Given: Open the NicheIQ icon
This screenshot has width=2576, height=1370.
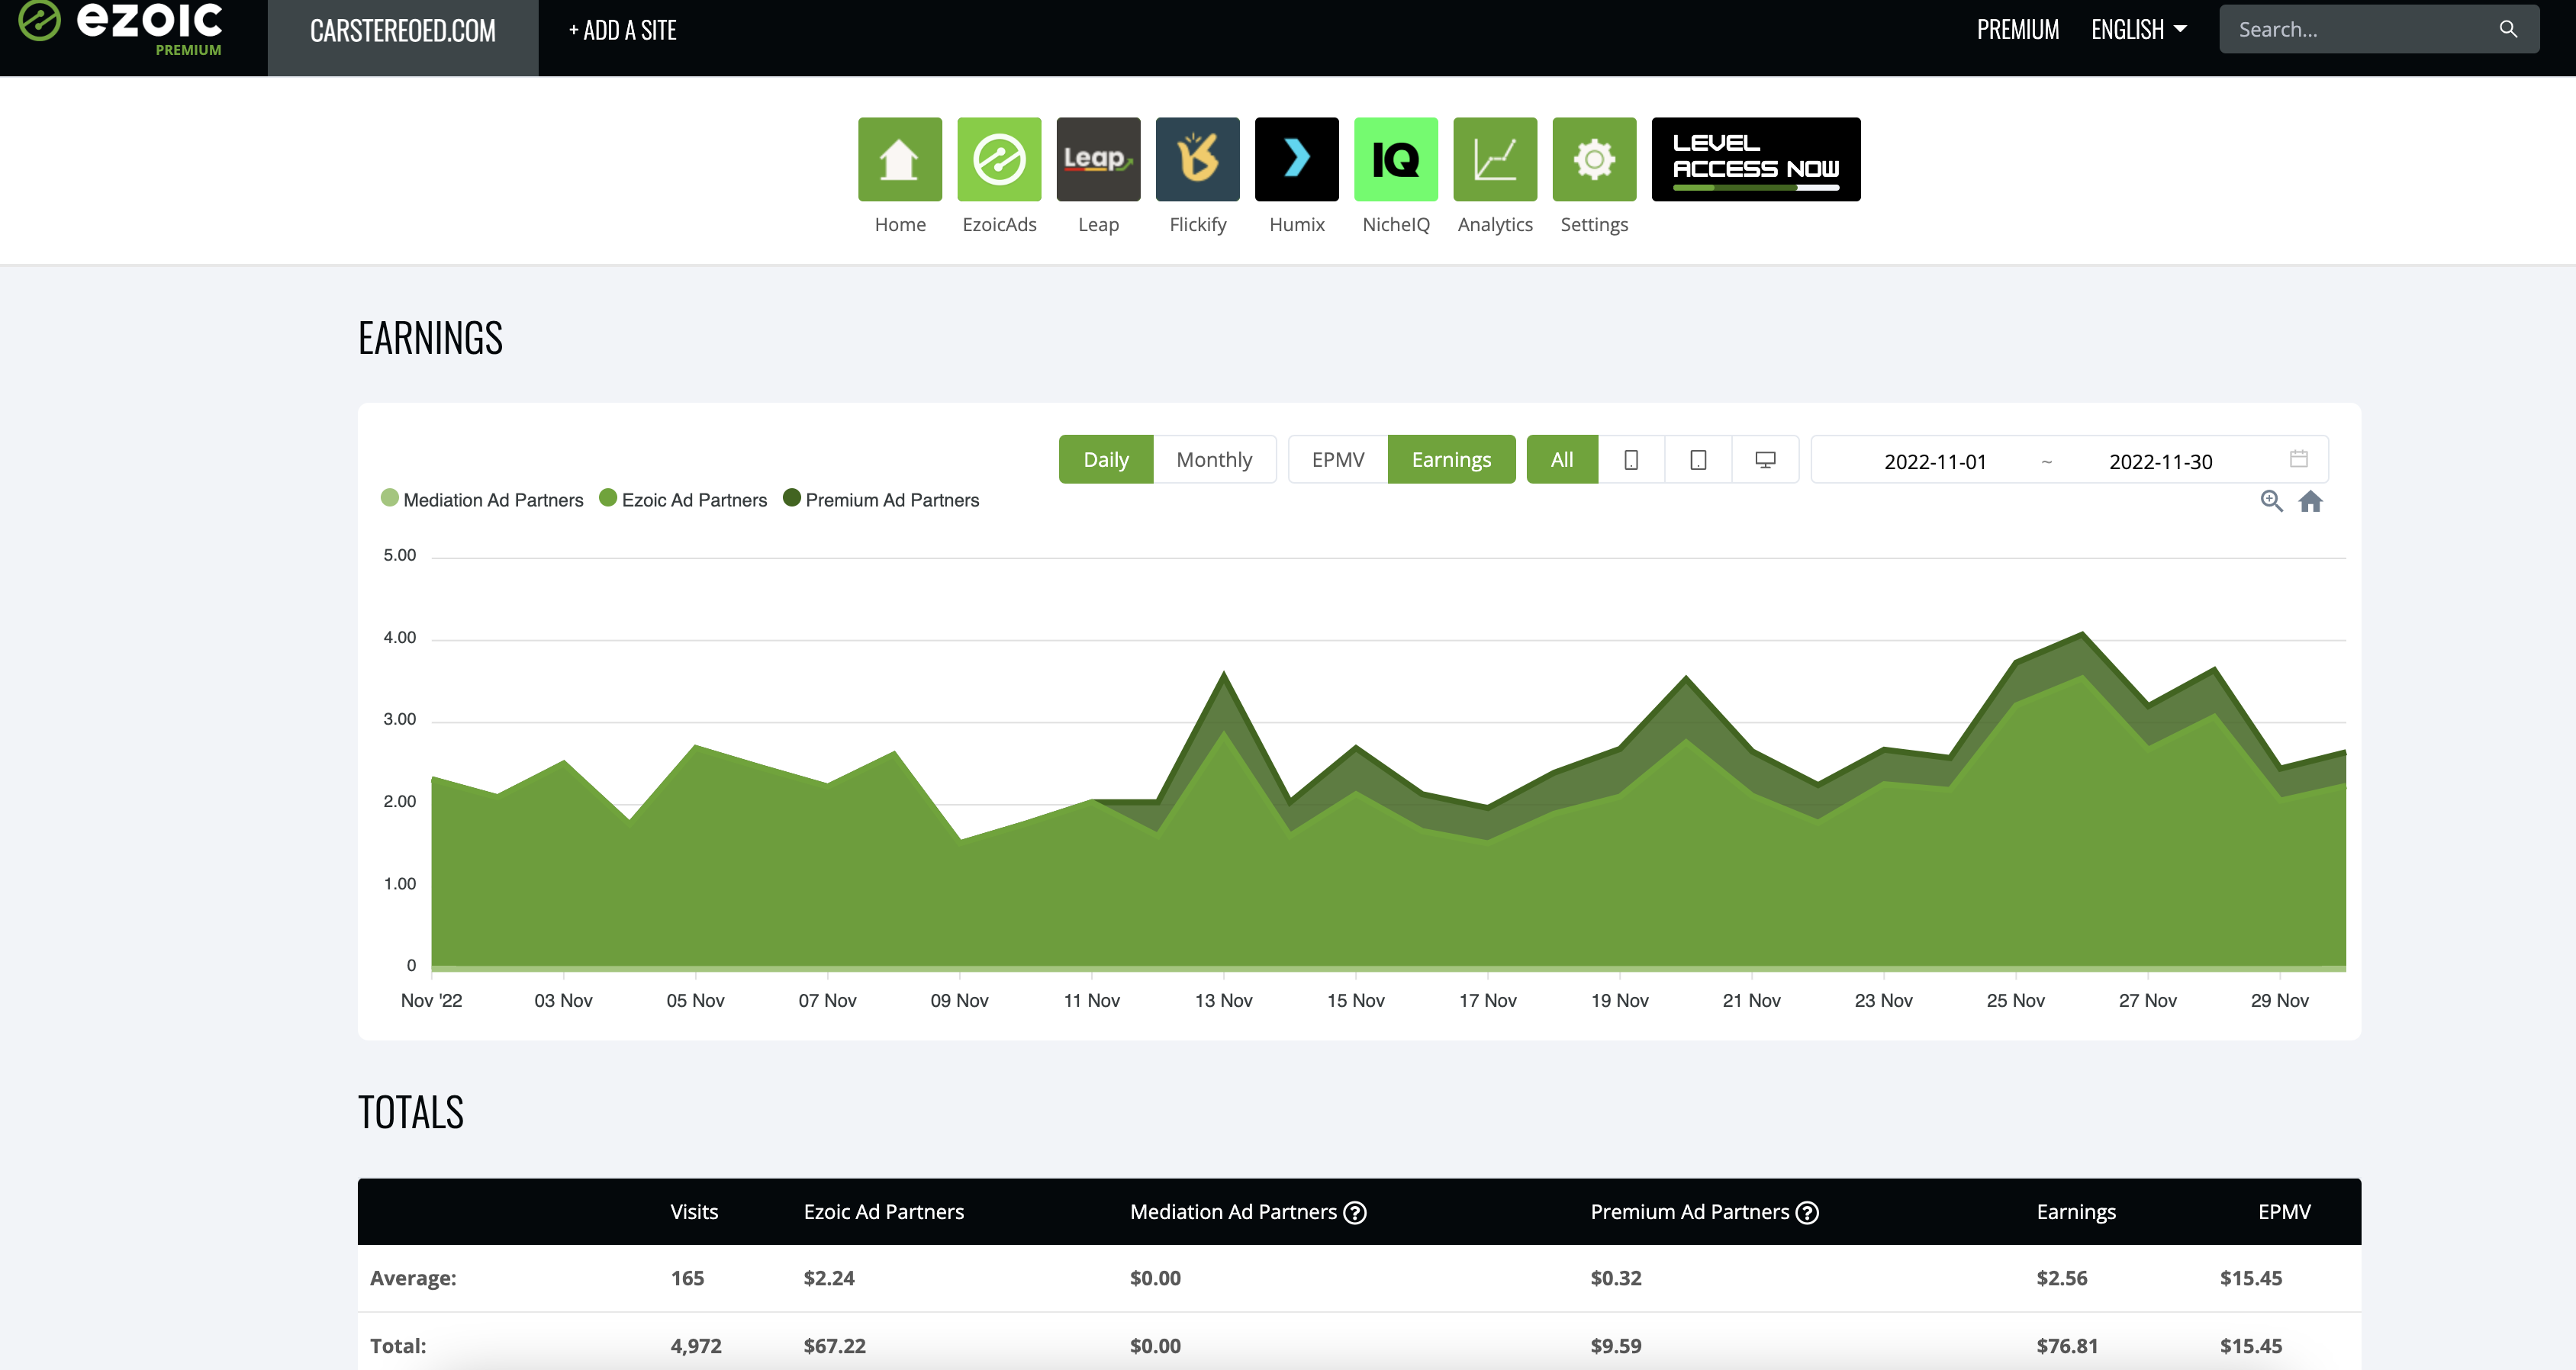Looking at the screenshot, I should 1395,159.
